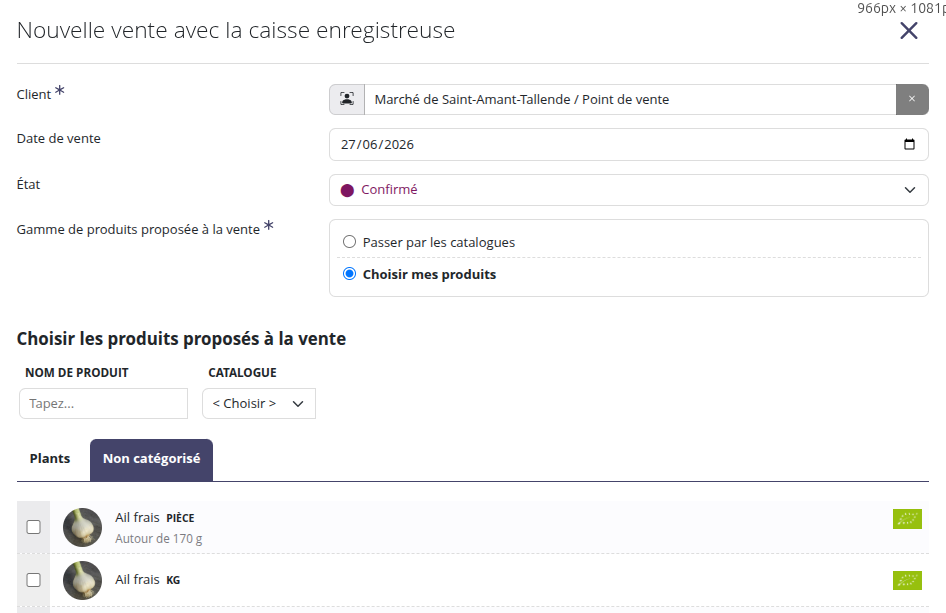Image resolution: width=946 pixels, height=613 pixels.
Task: Check the Ail frais PIÈCE product checkbox
Action: click(34, 527)
